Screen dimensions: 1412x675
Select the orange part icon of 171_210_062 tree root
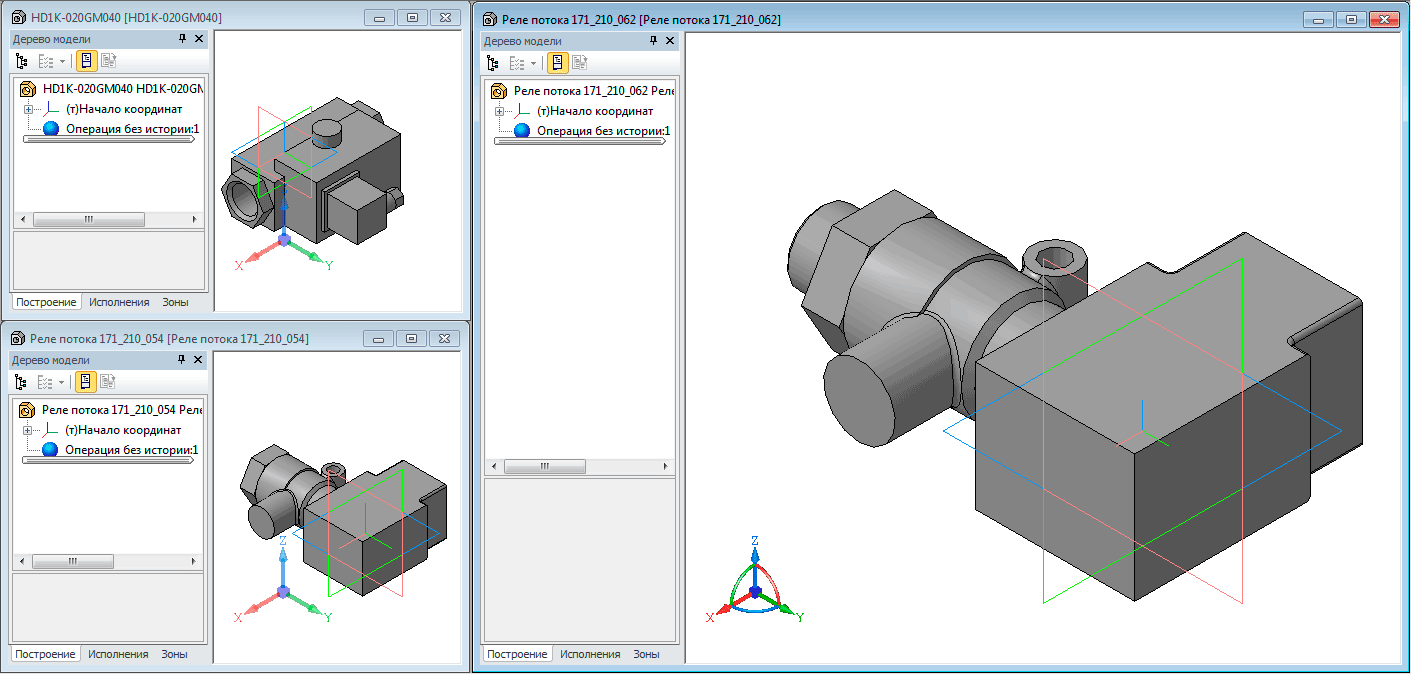[x=500, y=91]
